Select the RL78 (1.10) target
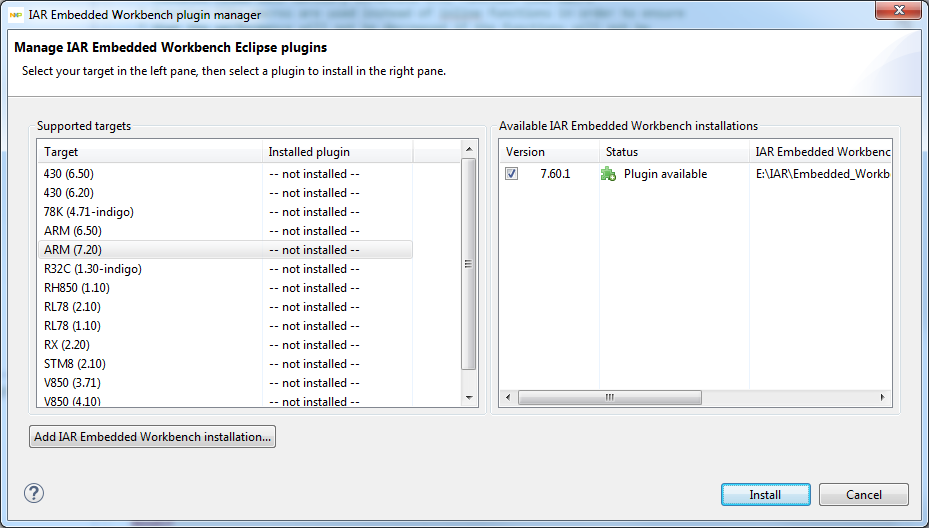The height and width of the screenshot is (528, 929). click(225, 325)
